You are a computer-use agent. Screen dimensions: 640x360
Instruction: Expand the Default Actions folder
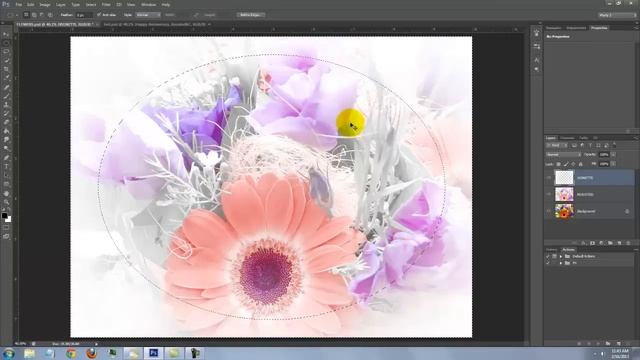(561, 256)
